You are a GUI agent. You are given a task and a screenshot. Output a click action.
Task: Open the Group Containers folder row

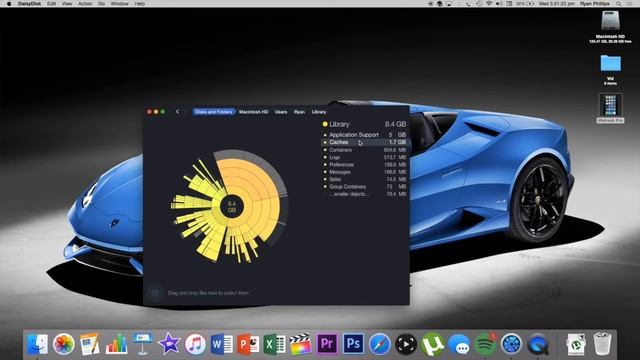[364, 187]
